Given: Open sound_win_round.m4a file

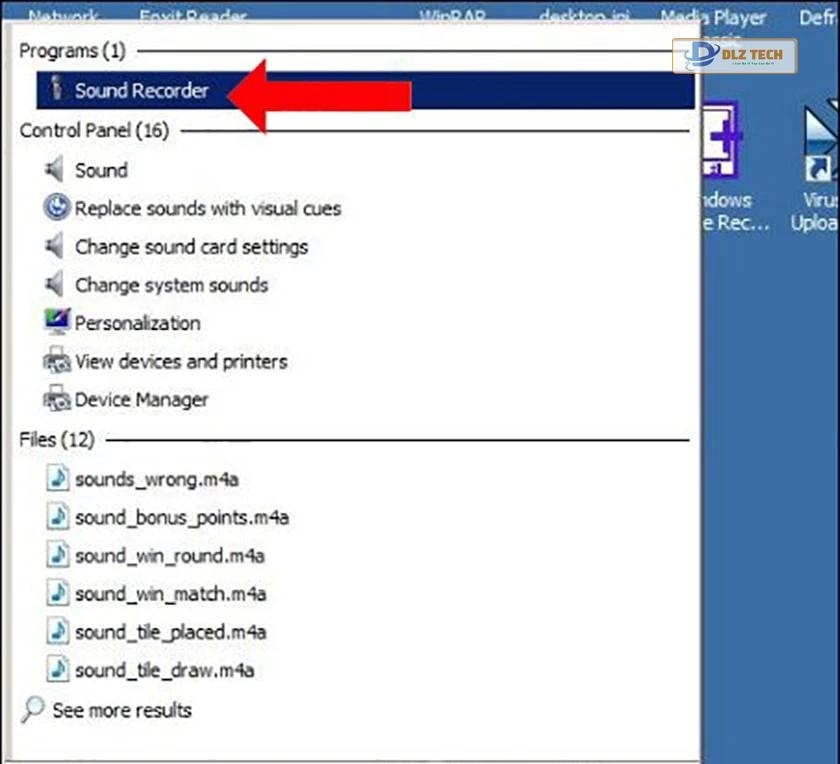Looking at the screenshot, I should click(x=170, y=556).
